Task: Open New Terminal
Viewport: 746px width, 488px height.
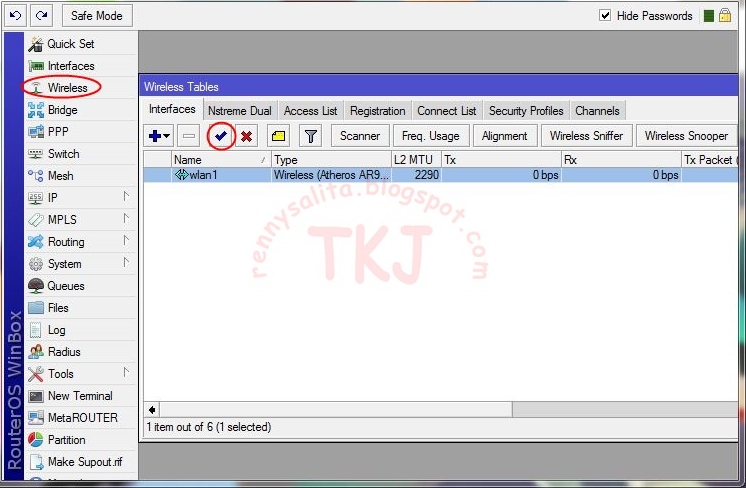Action: (81, 396)
